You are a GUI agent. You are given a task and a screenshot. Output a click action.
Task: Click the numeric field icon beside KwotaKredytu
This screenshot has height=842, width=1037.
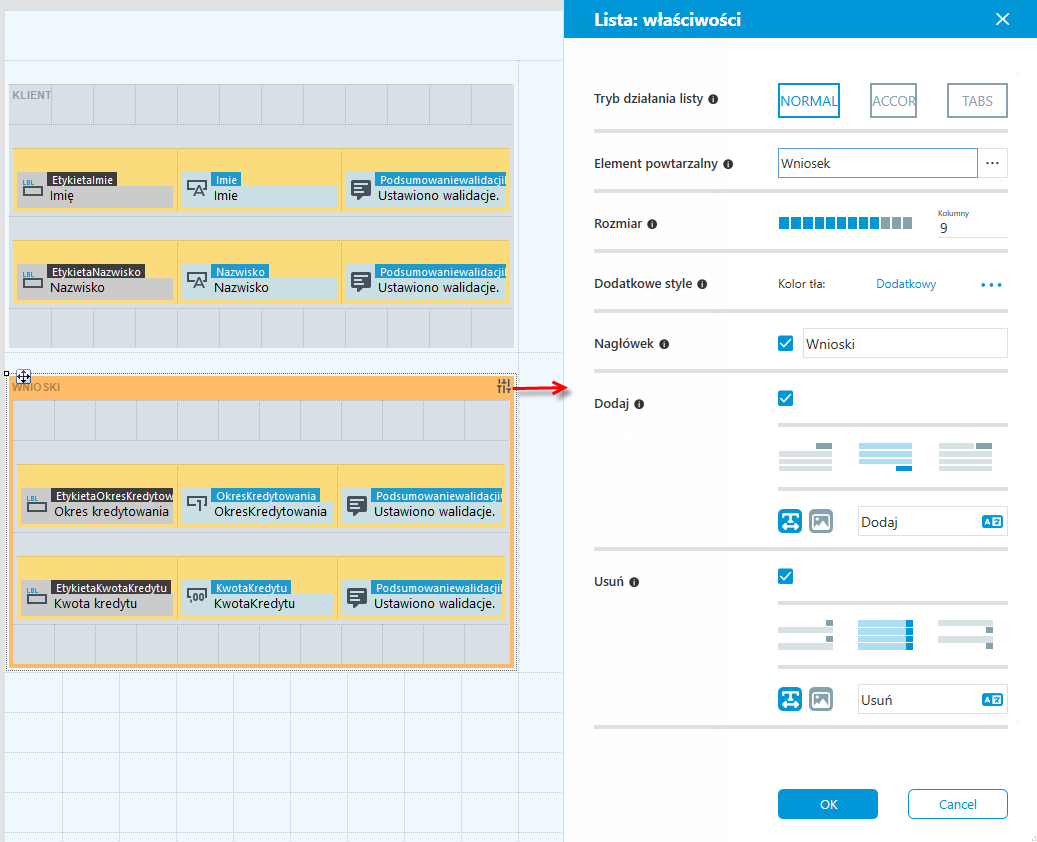(x=196, y=596)
